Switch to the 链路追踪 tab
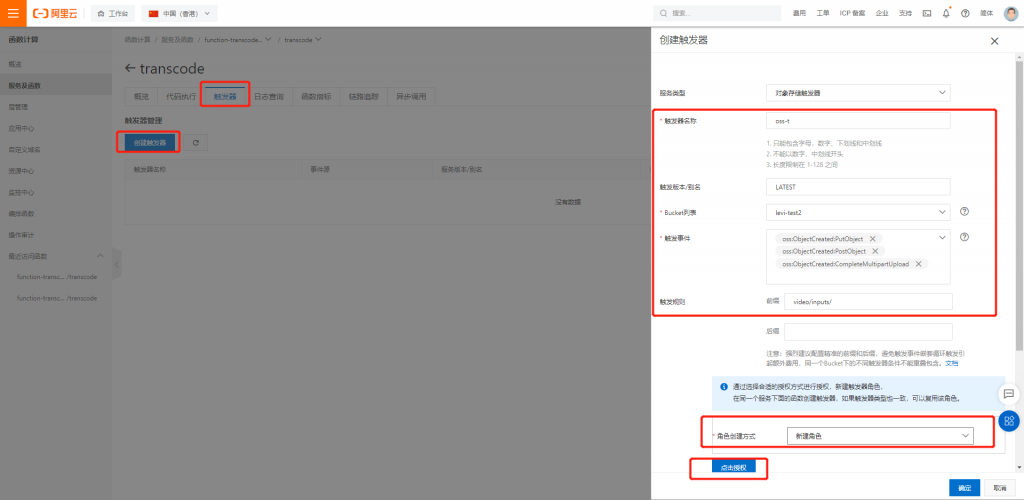This screenshot has height=500, width=1024. (x=364, y=97)
